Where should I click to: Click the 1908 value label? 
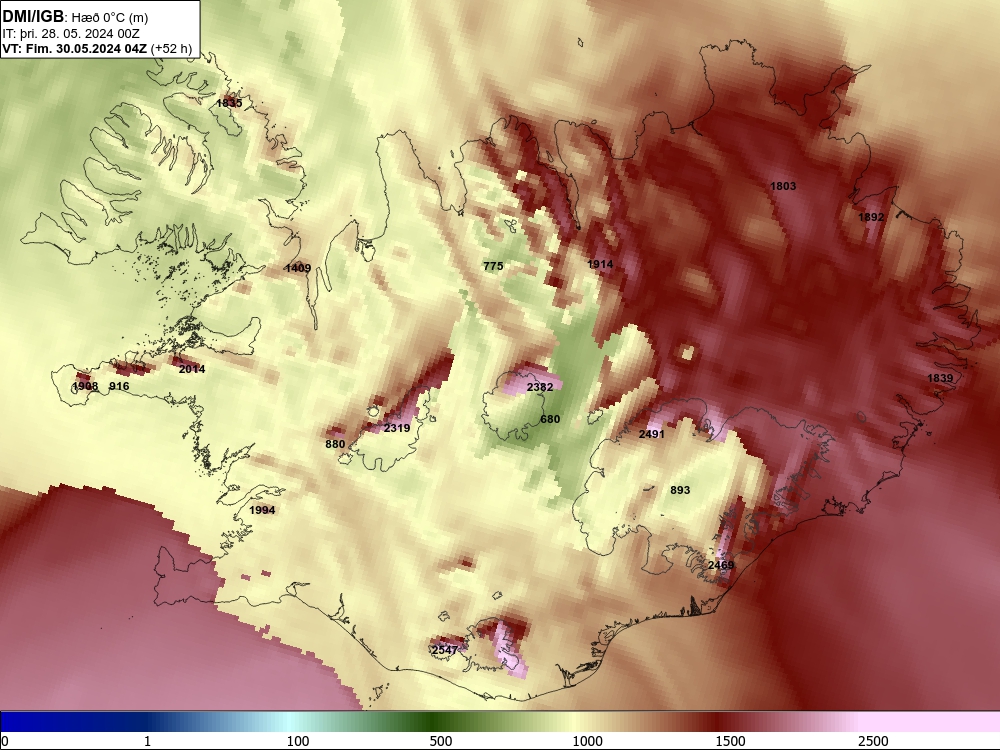[x=85, y=386]
